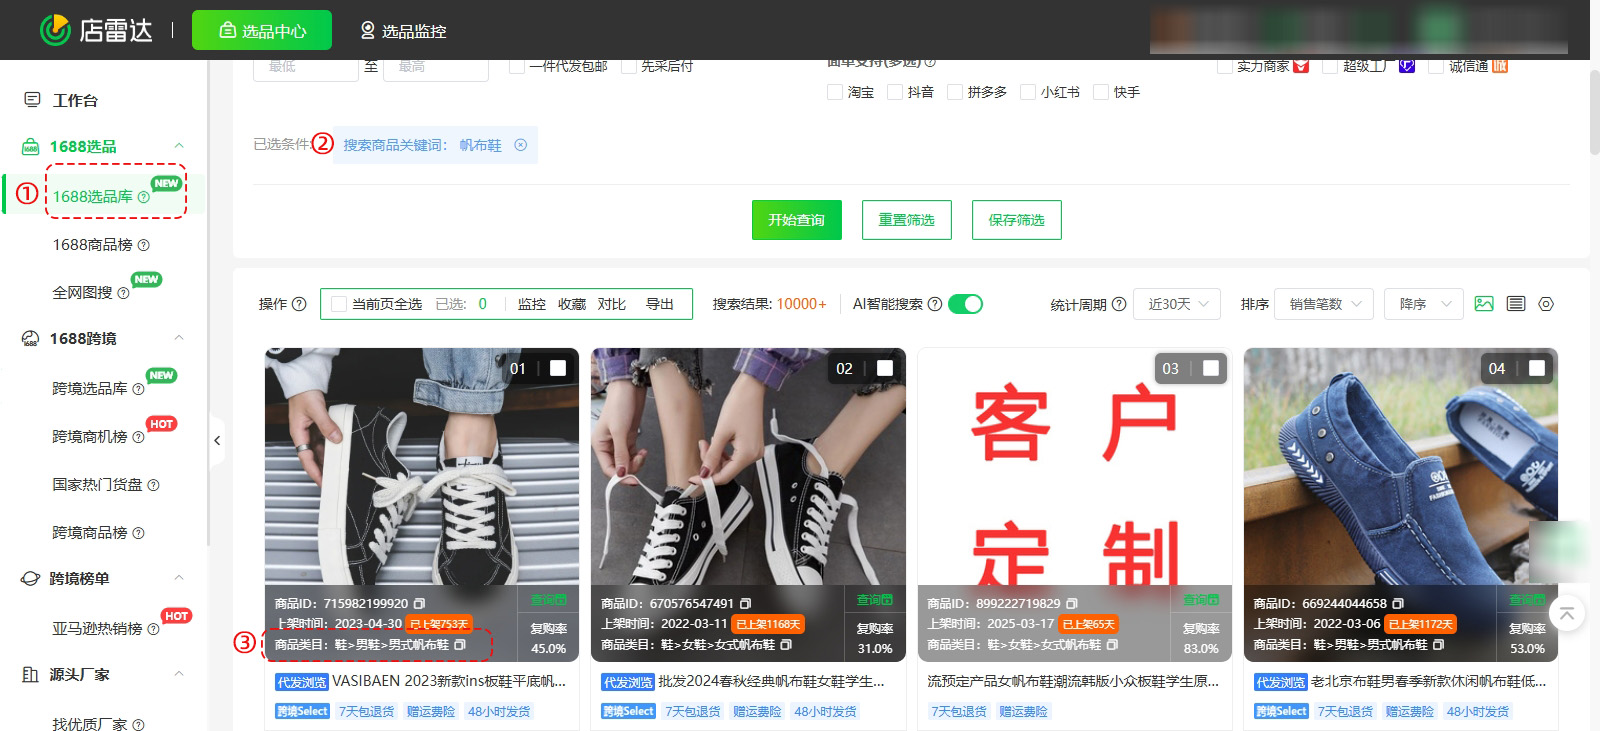This screenshot has height=731, width=1600.
Task: Select product card 04 checkbox
Action: (1537, 368)
